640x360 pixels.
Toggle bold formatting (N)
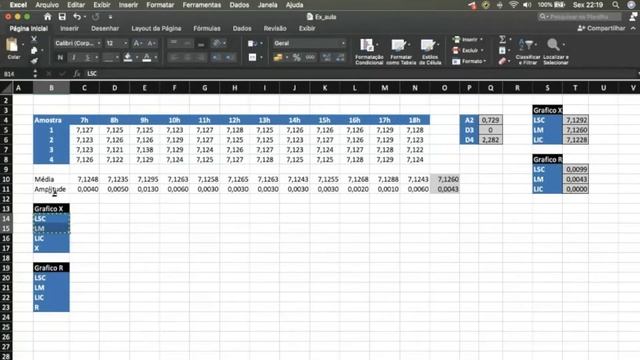[x=60, y=58]
